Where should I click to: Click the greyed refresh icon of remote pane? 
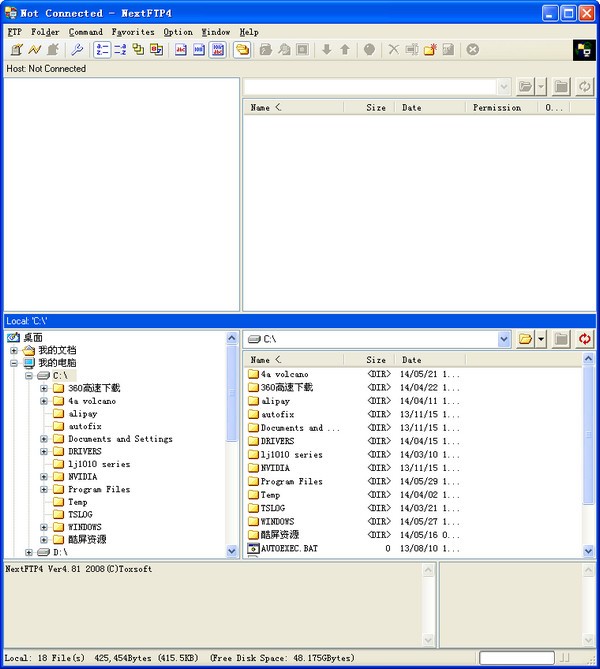(x=585, y=87)
